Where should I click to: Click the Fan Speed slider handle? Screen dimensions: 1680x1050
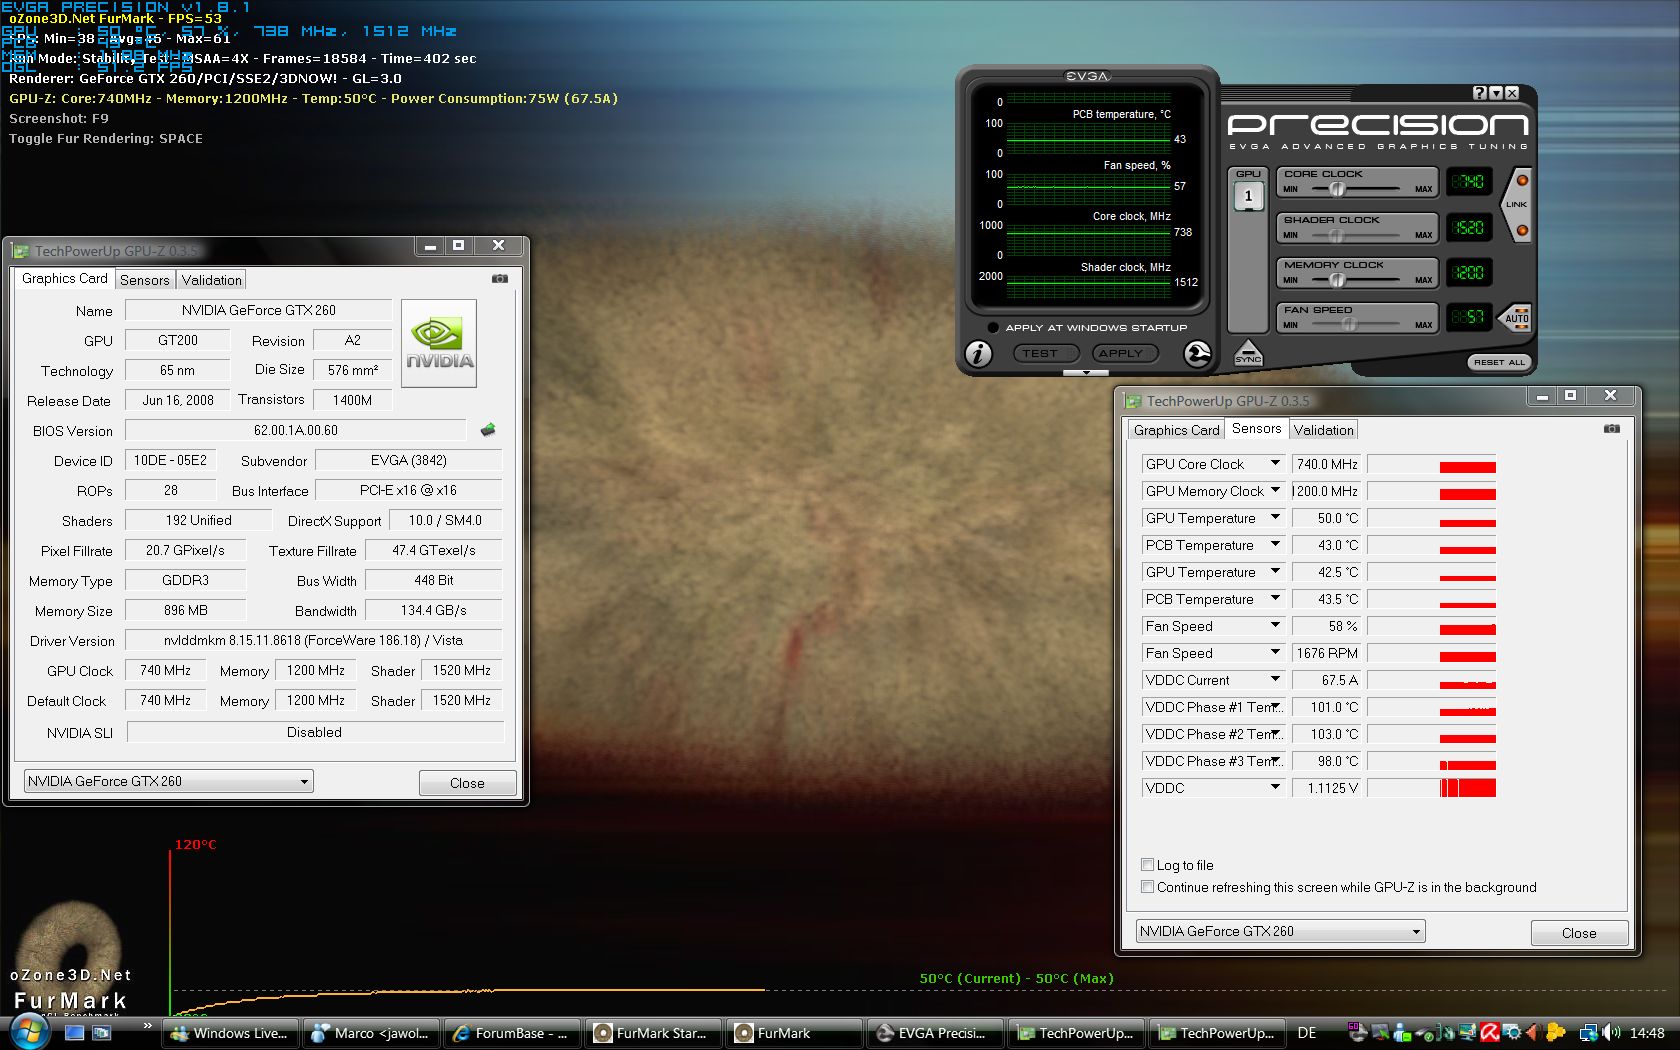click(x=1350, y=325)
